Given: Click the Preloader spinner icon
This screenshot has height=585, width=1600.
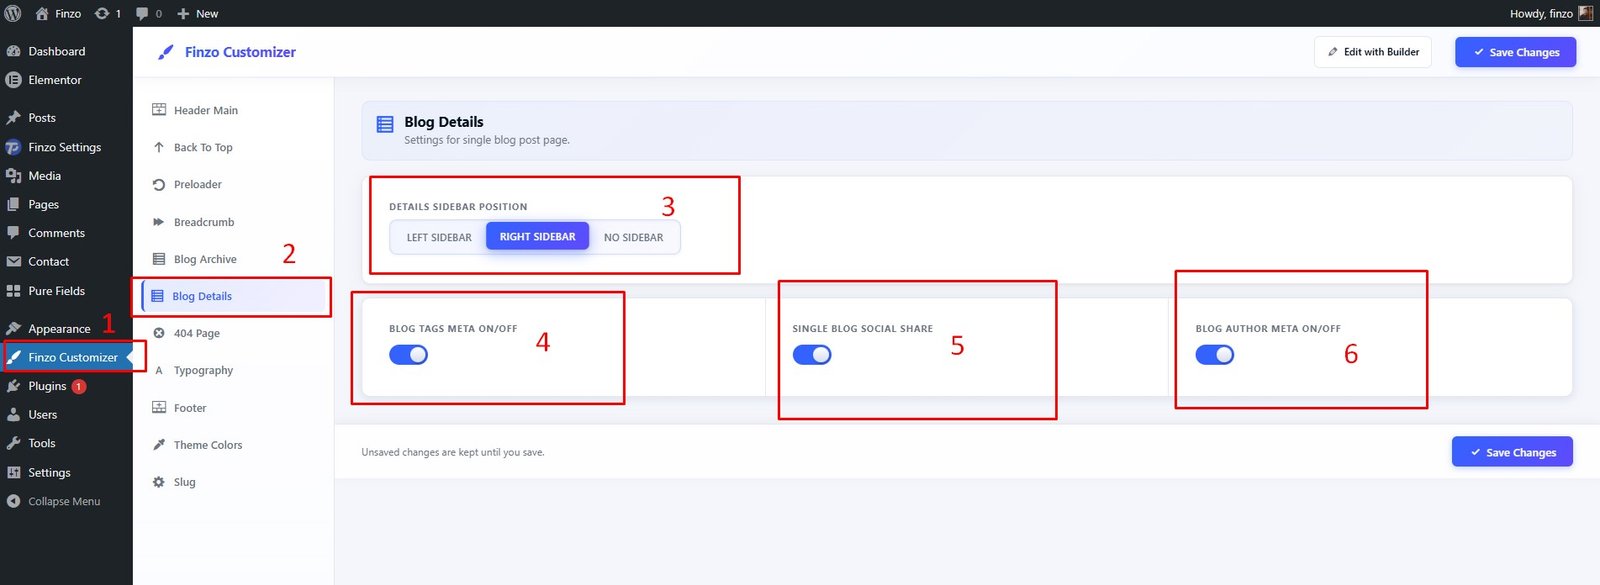Looking at the screenshot, I should (159, 184).
